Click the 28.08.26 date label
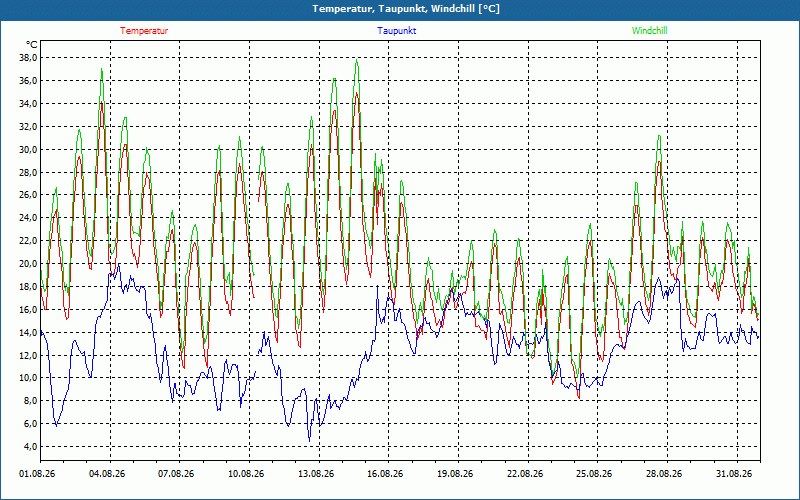This screenshot has width=800, height=500. (x=665, y=474)
